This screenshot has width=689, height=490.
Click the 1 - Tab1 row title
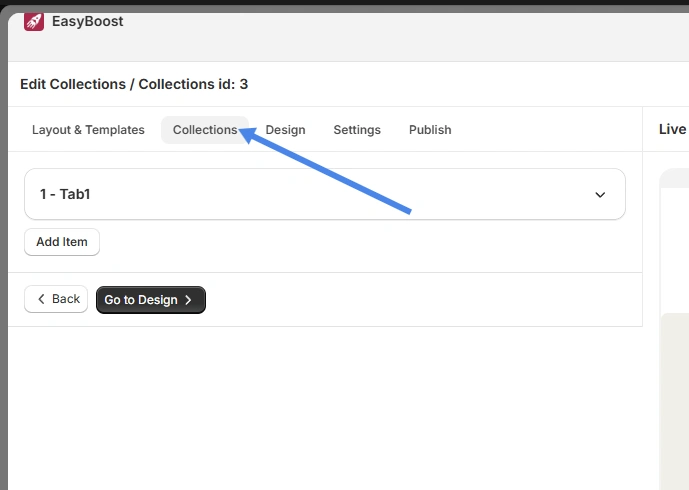(x=65, y=194)
